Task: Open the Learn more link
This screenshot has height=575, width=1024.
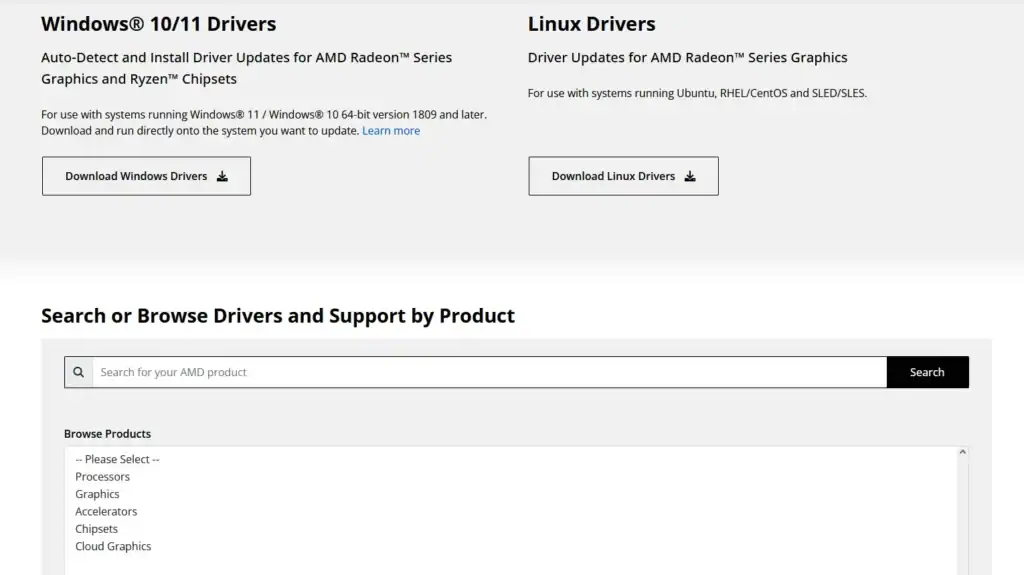Action: [390, 131]
